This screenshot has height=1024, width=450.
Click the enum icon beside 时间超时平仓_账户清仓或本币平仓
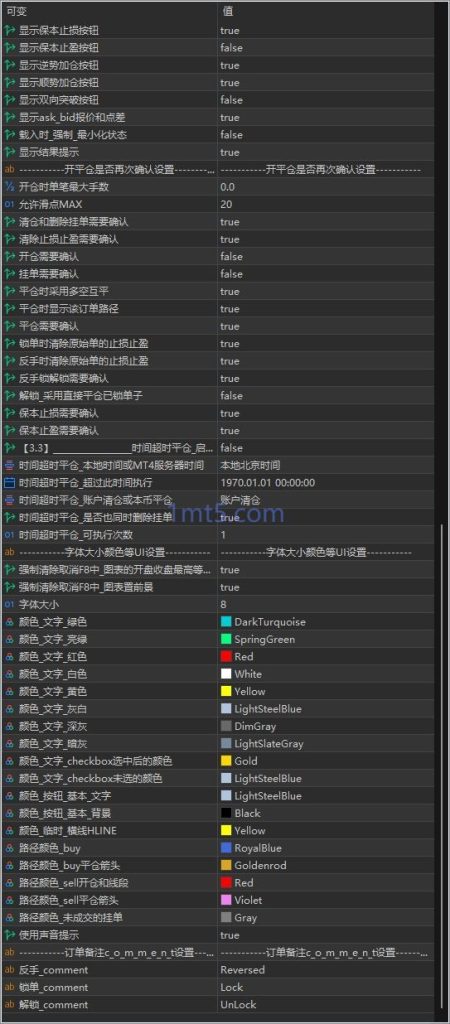(x=9, y=500)
